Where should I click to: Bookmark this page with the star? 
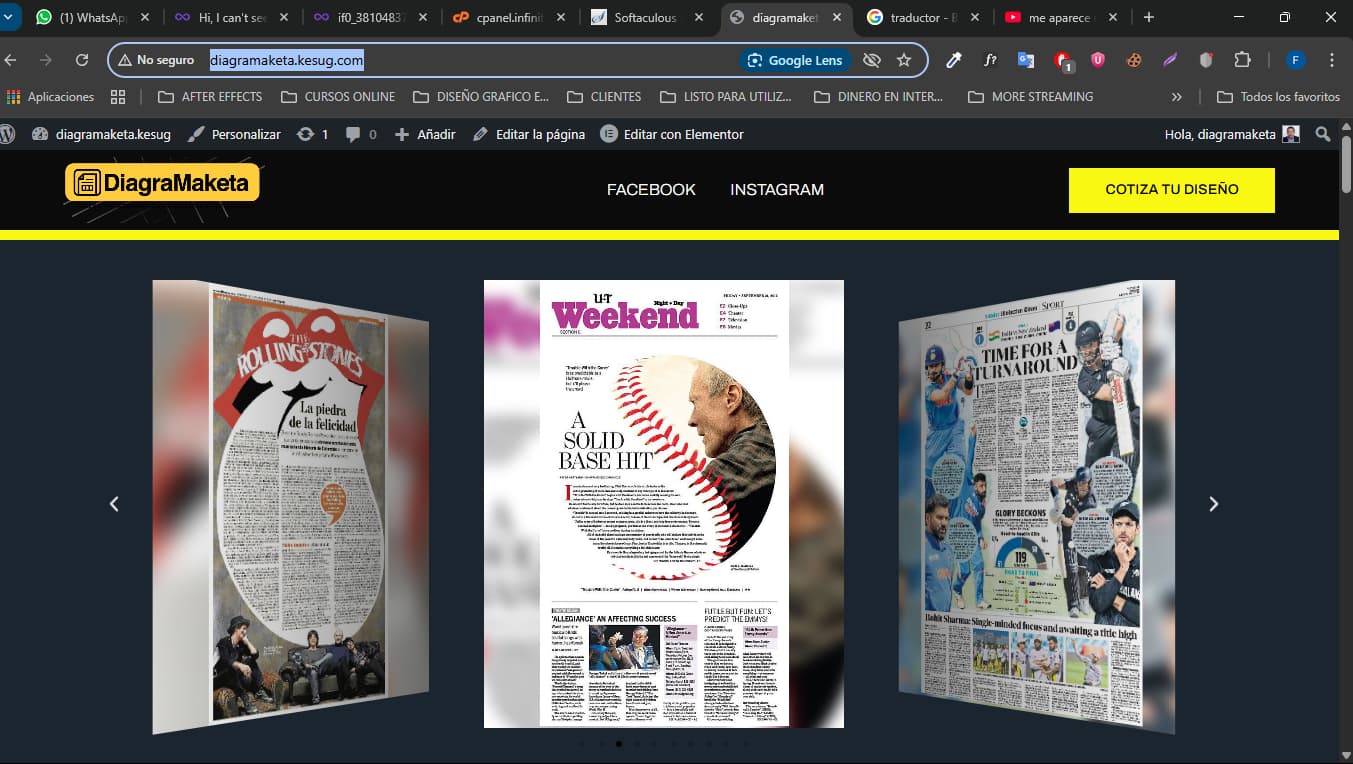(x=904, y=60)
